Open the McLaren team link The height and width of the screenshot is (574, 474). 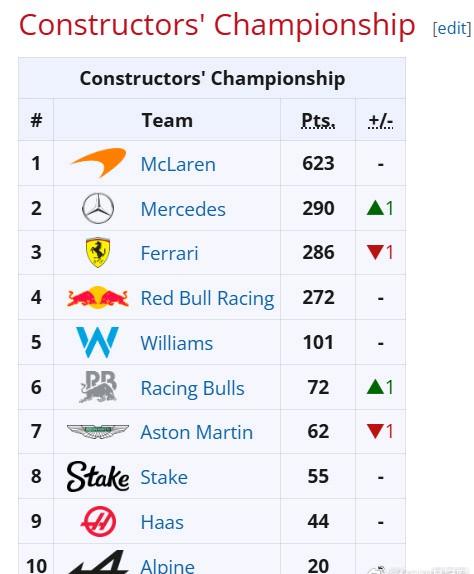pos(178,164)
